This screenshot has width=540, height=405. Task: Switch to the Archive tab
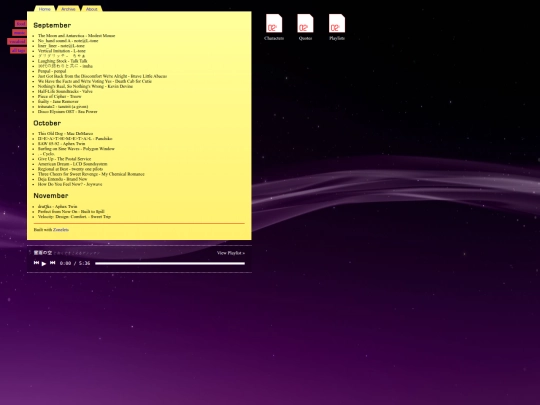point(68,9)
